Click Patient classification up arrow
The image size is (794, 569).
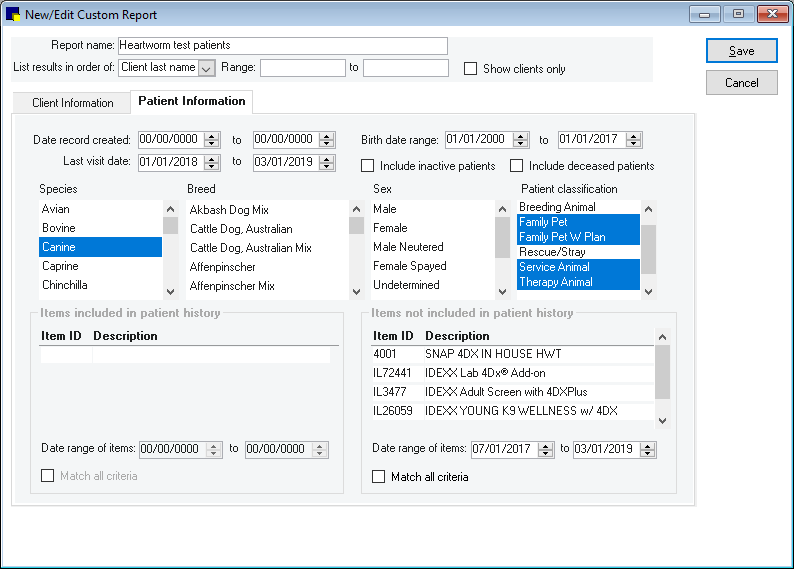[648, 209]
